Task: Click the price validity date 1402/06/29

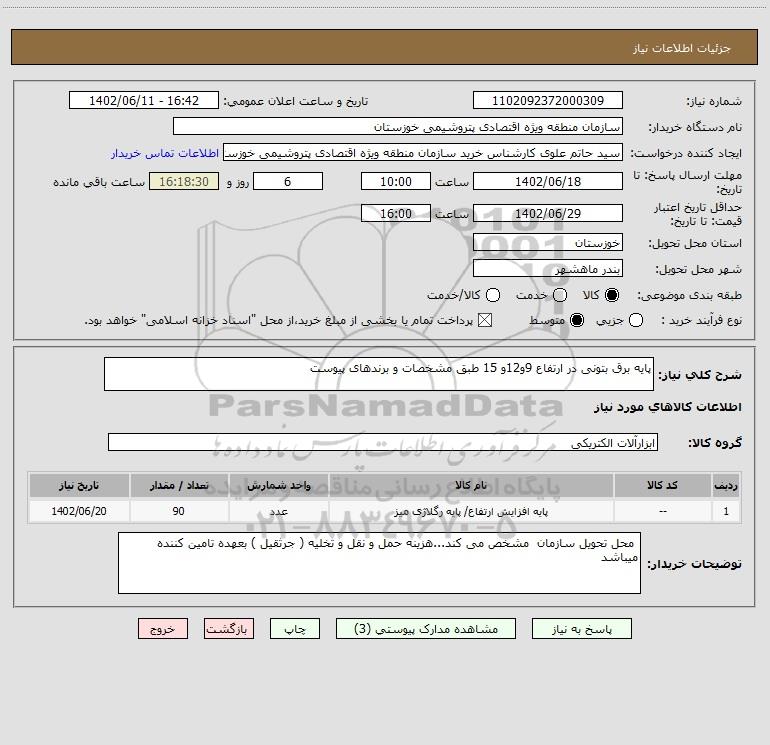Action: 548,213
